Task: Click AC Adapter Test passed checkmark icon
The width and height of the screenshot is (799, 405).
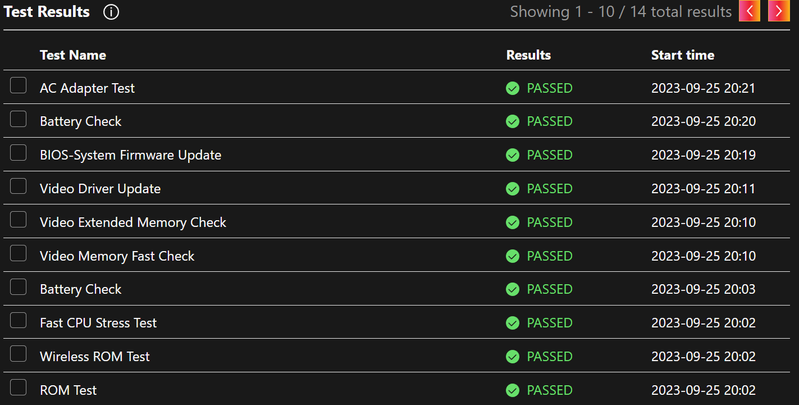Action: pos(513,88)
